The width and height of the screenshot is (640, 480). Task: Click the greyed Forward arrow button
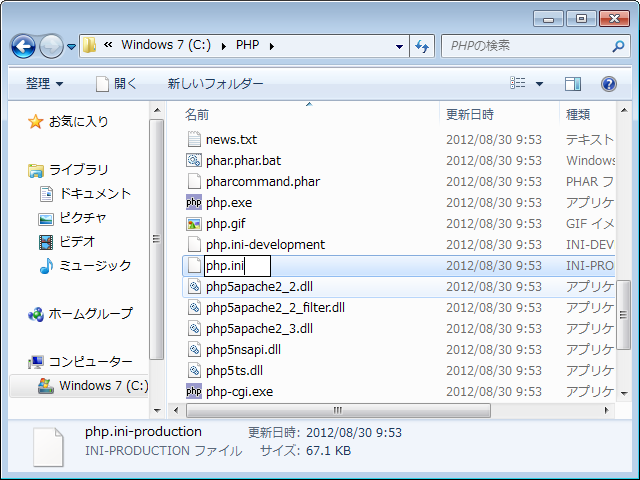[x=51, y=46]
